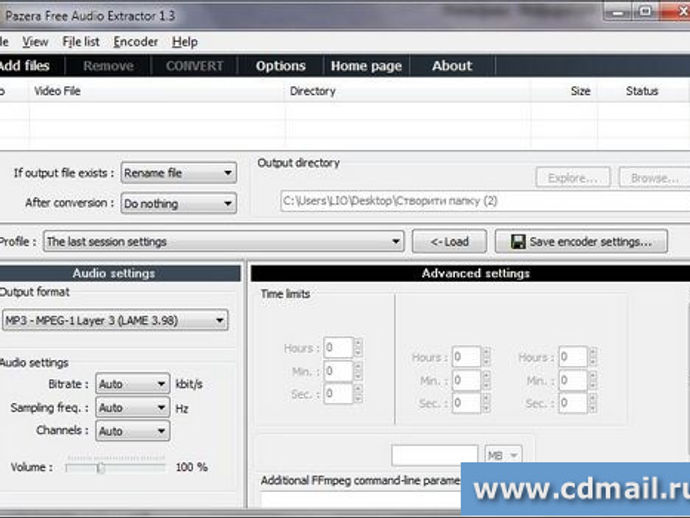Open the File list menu

pyautogui.click(x=81, y=42)
